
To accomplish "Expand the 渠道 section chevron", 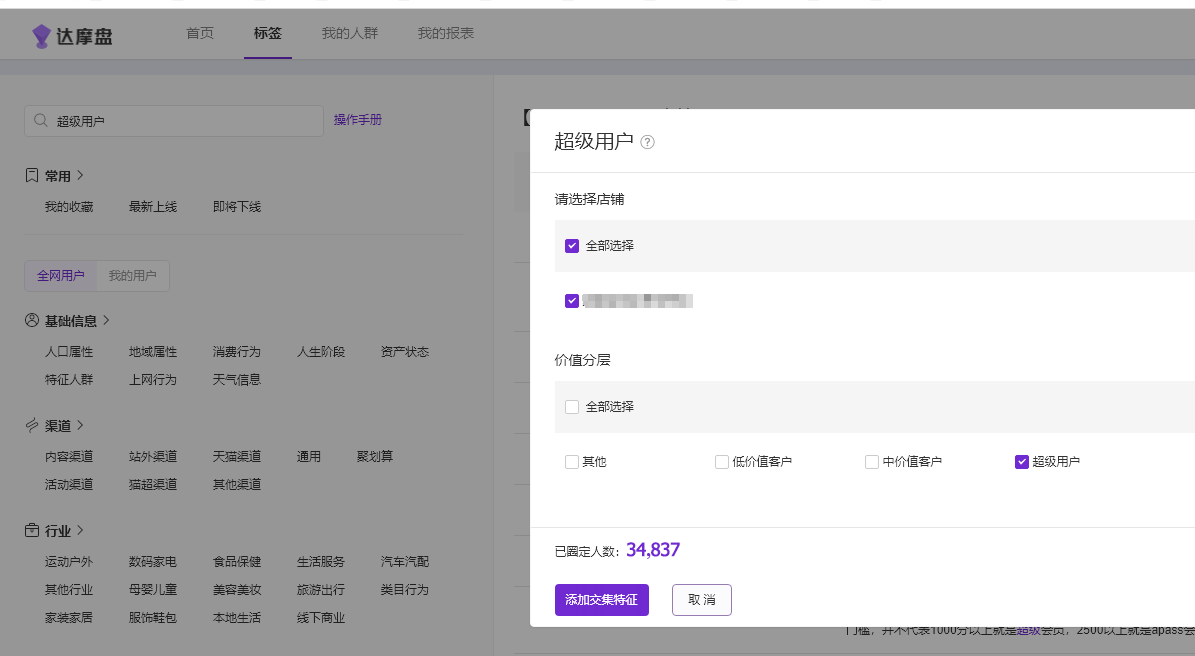I will click(x=80, y=425).
